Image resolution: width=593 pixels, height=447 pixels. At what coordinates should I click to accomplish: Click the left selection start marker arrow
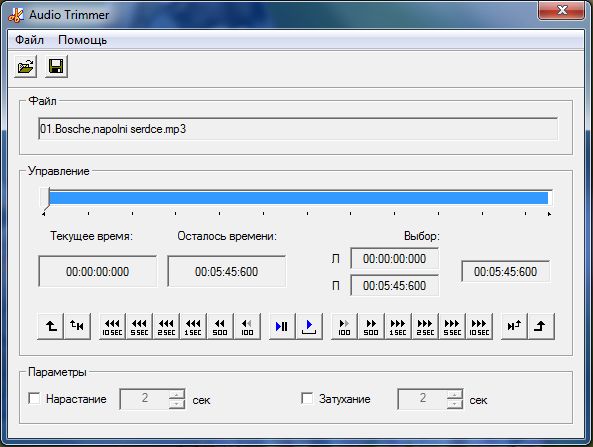(44, 214)
